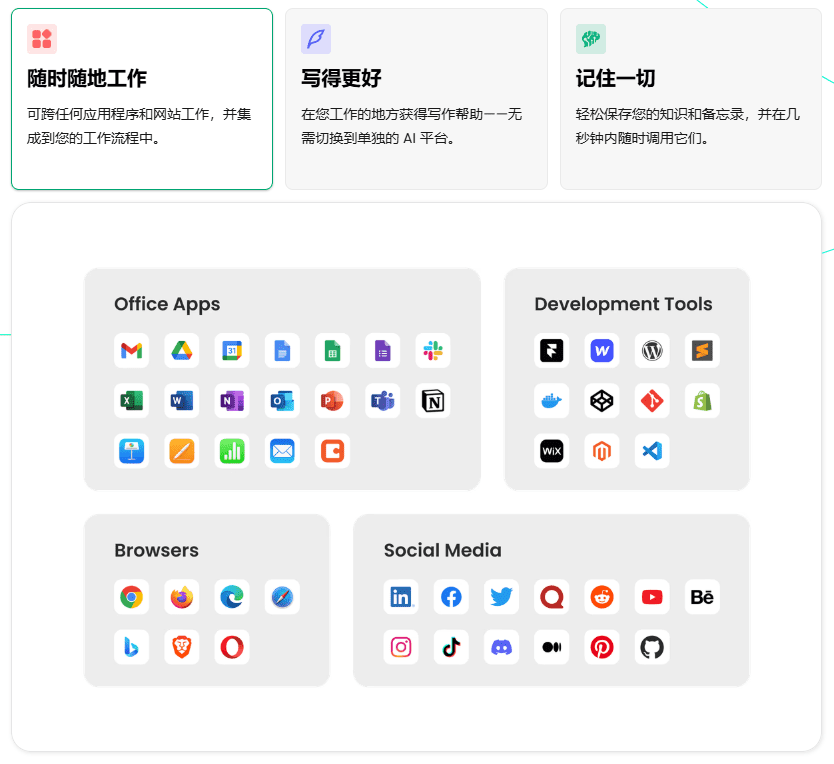
Task: Click the Webflow icon
Action: (x=602, y=351)
